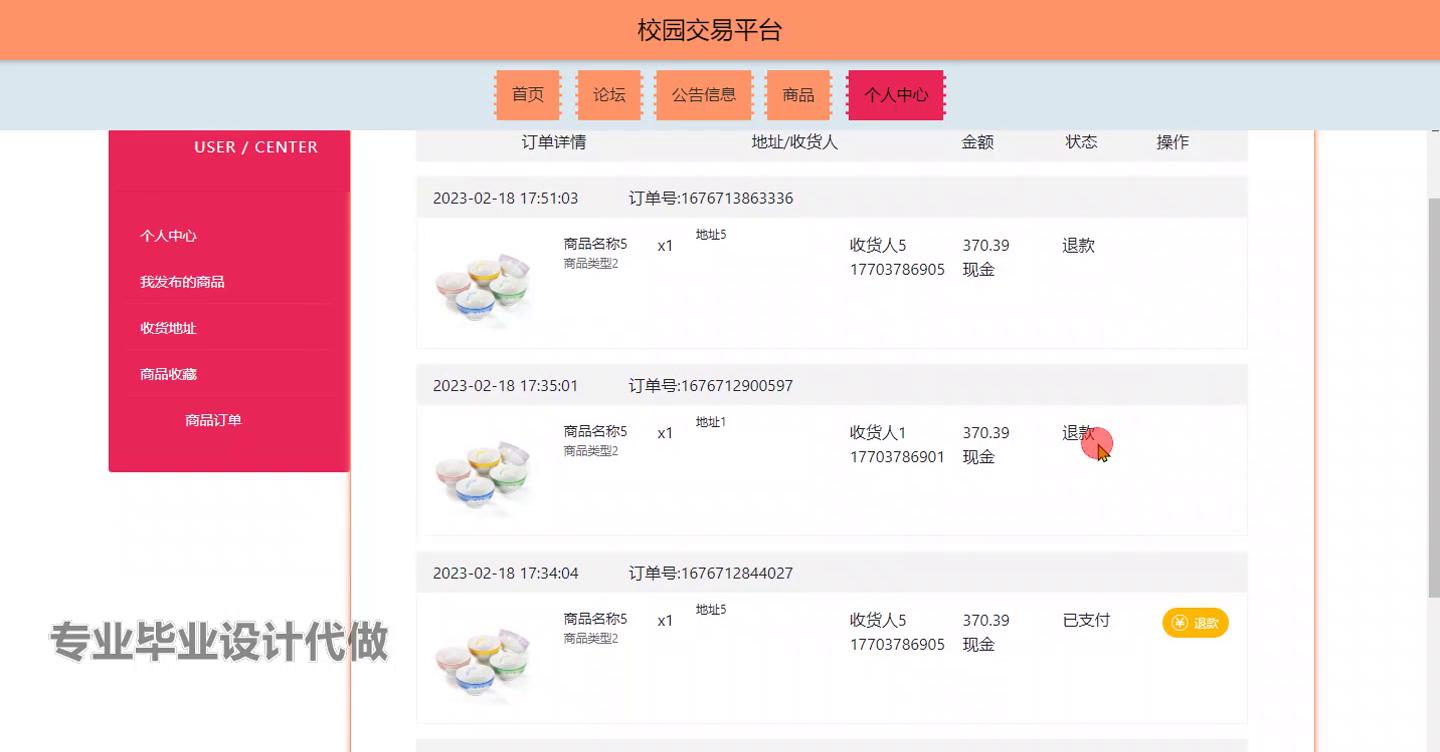Click 地址1 in order 1676712900597
The height and width of the screenshot is (752, 1440).
click(711, 422)
